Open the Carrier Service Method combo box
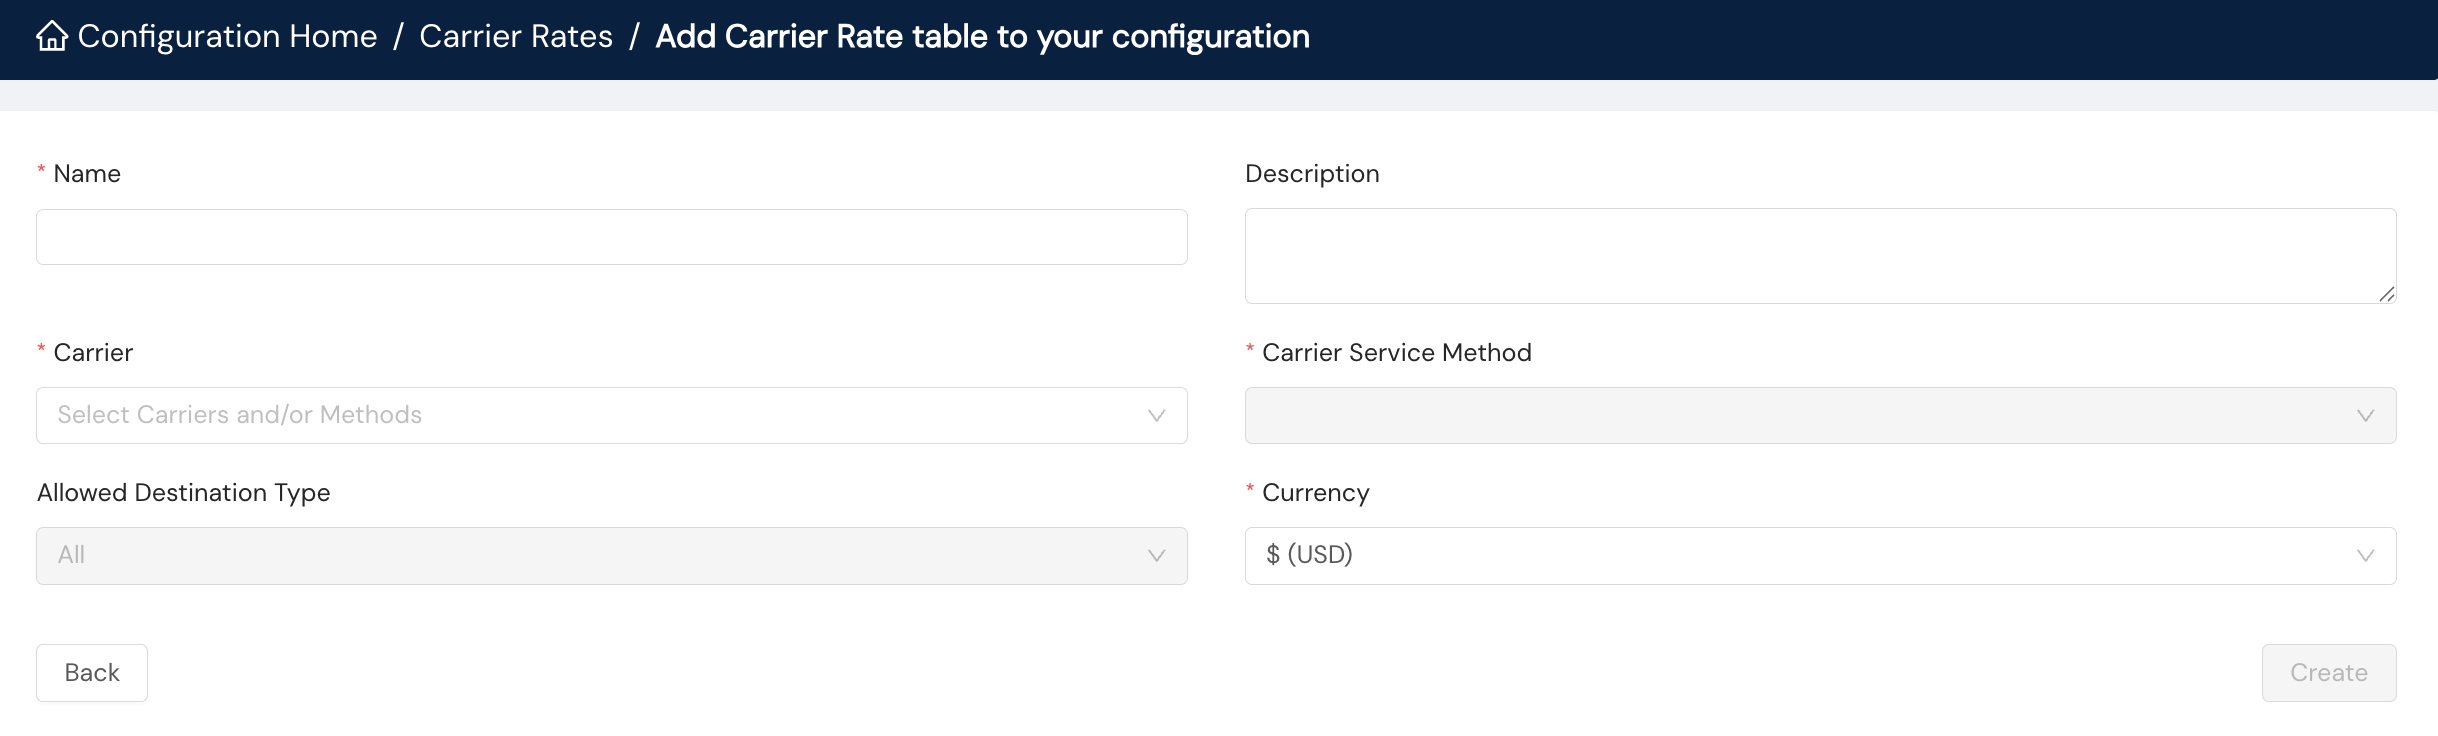Screen dimensions: 2438x736 pyautogui.click(x=1800, y=416)
